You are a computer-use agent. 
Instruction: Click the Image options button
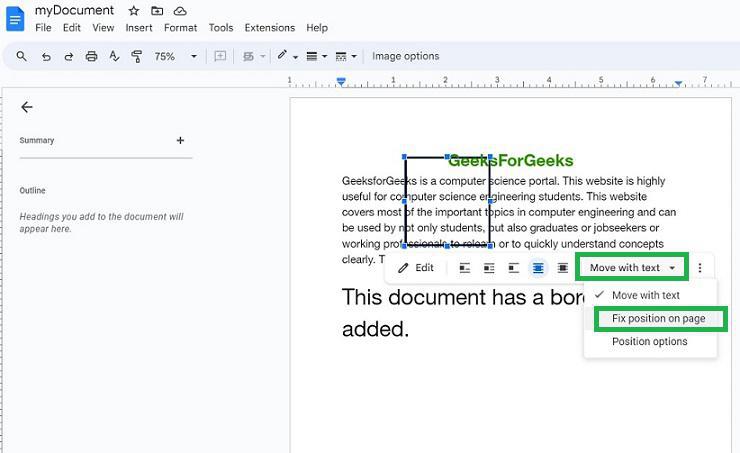tap(405, 56)
